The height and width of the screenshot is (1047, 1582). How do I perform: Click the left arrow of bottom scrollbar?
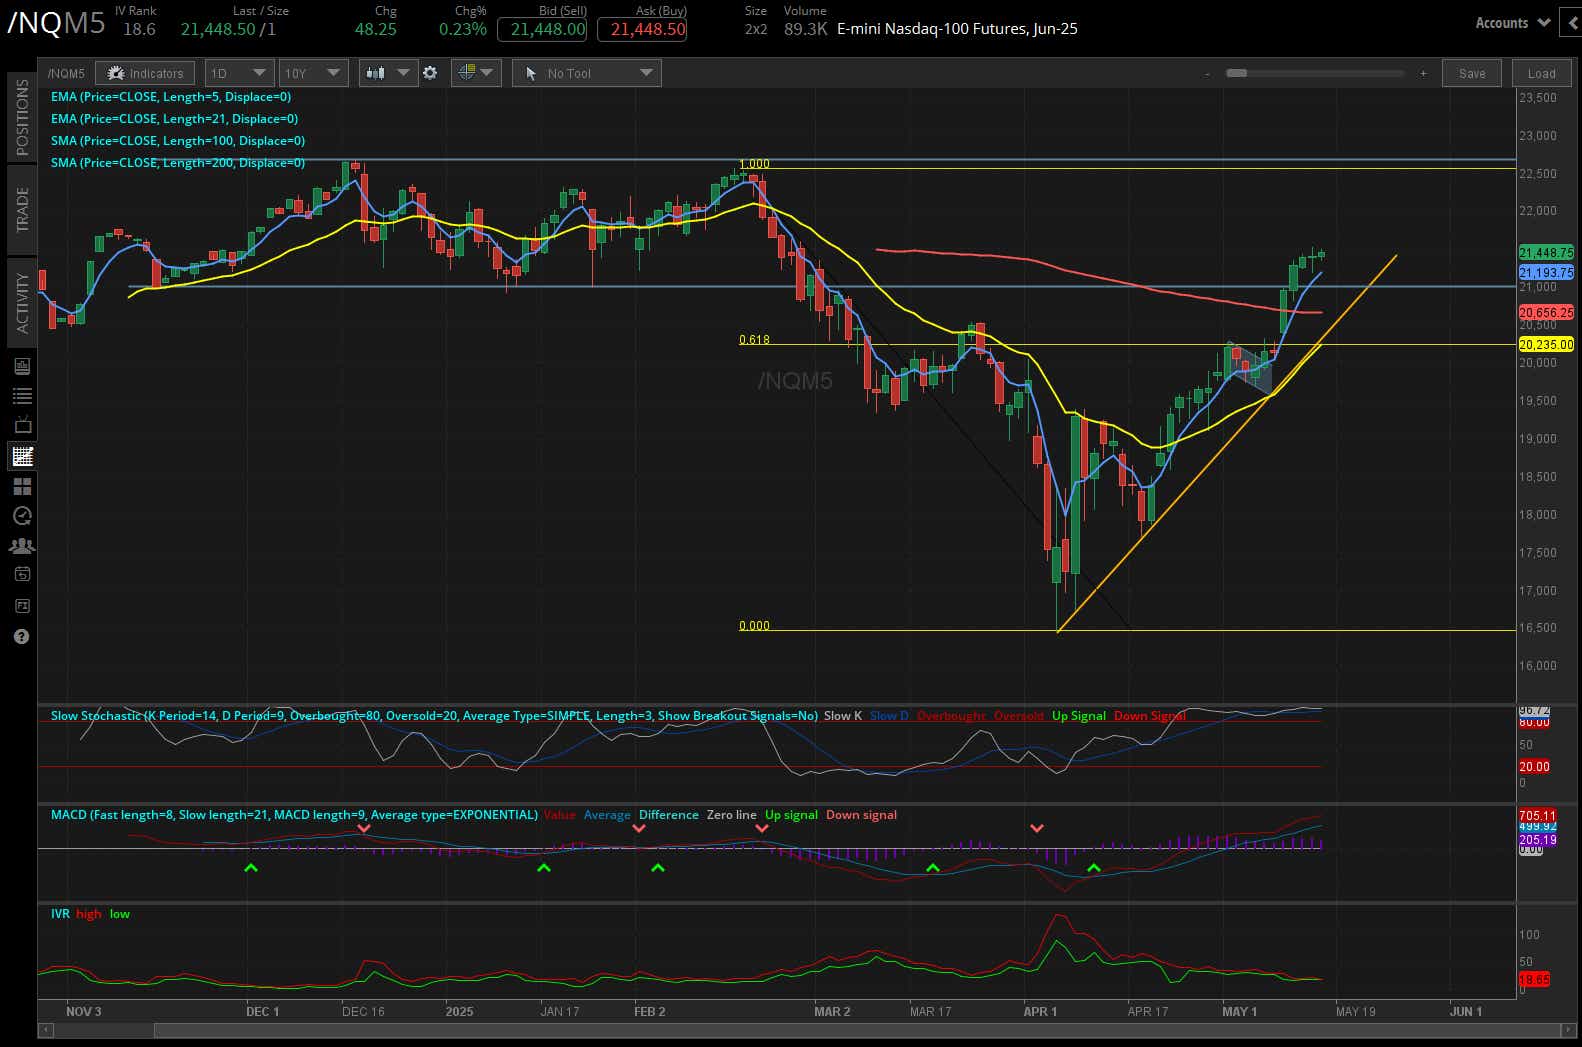[45, 1030]
